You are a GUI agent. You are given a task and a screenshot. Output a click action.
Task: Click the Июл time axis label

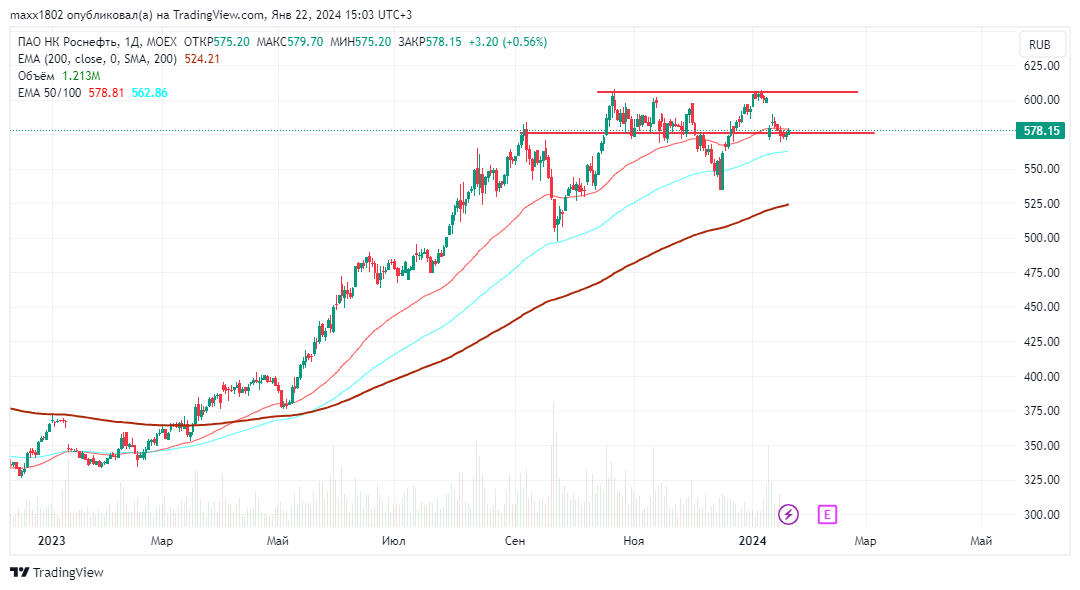[394, 541]
